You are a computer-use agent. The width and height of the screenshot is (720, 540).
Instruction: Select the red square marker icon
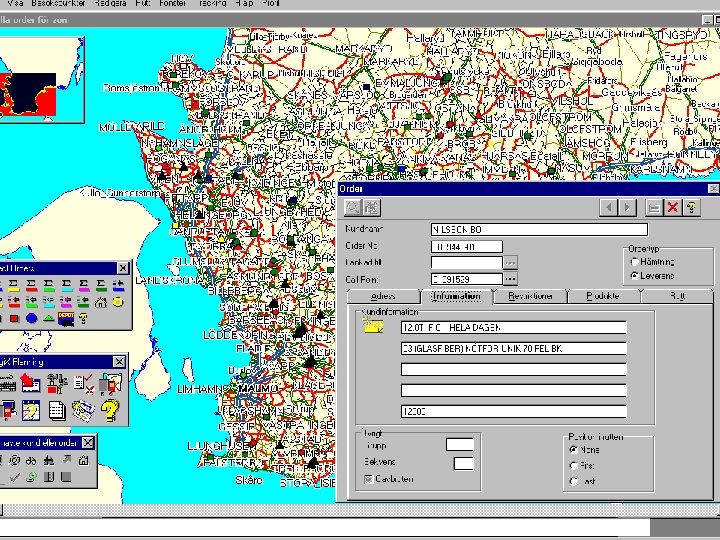[x=14, y=318]
